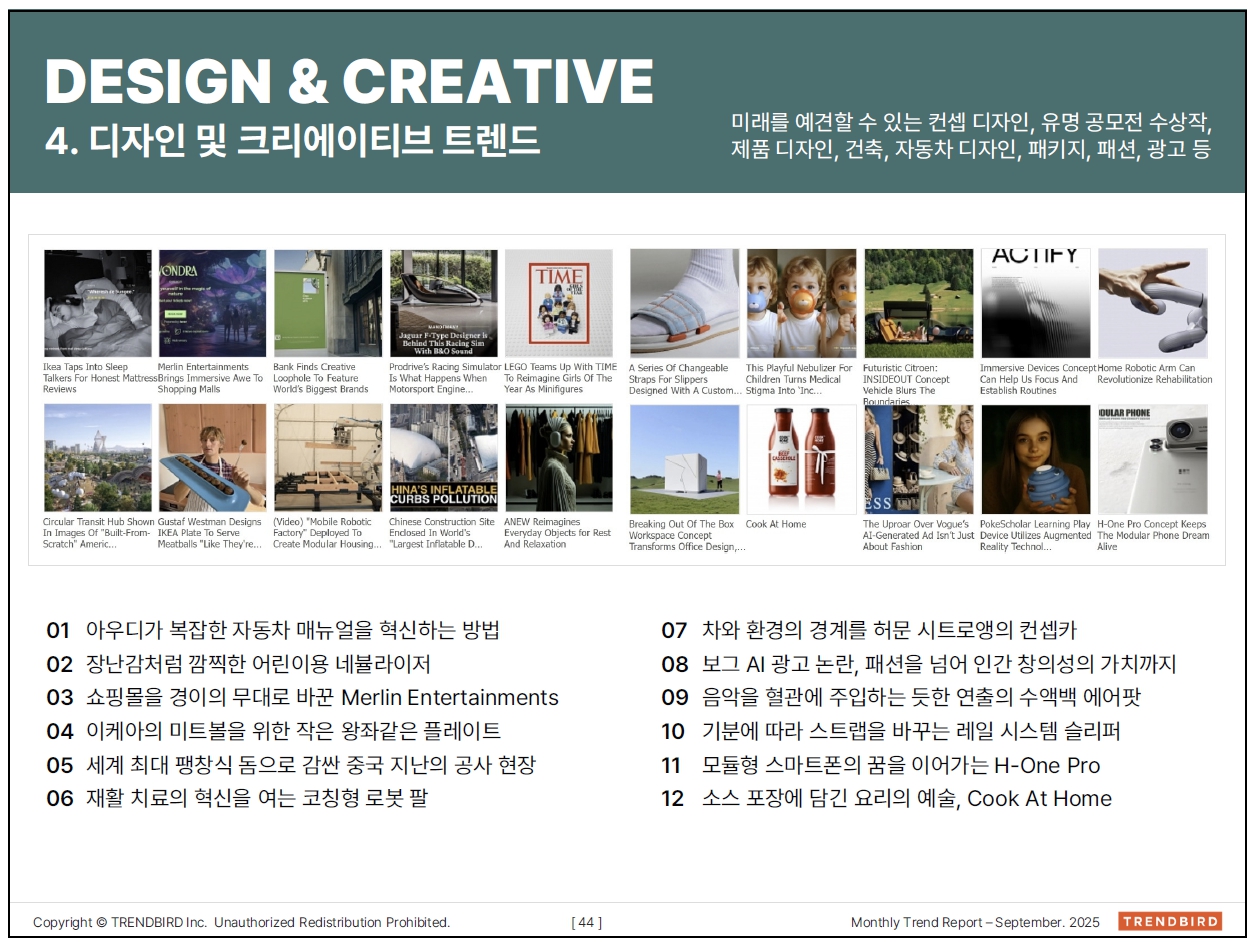Click list item 07 about 시트로앵의 컨셉카

869,630
